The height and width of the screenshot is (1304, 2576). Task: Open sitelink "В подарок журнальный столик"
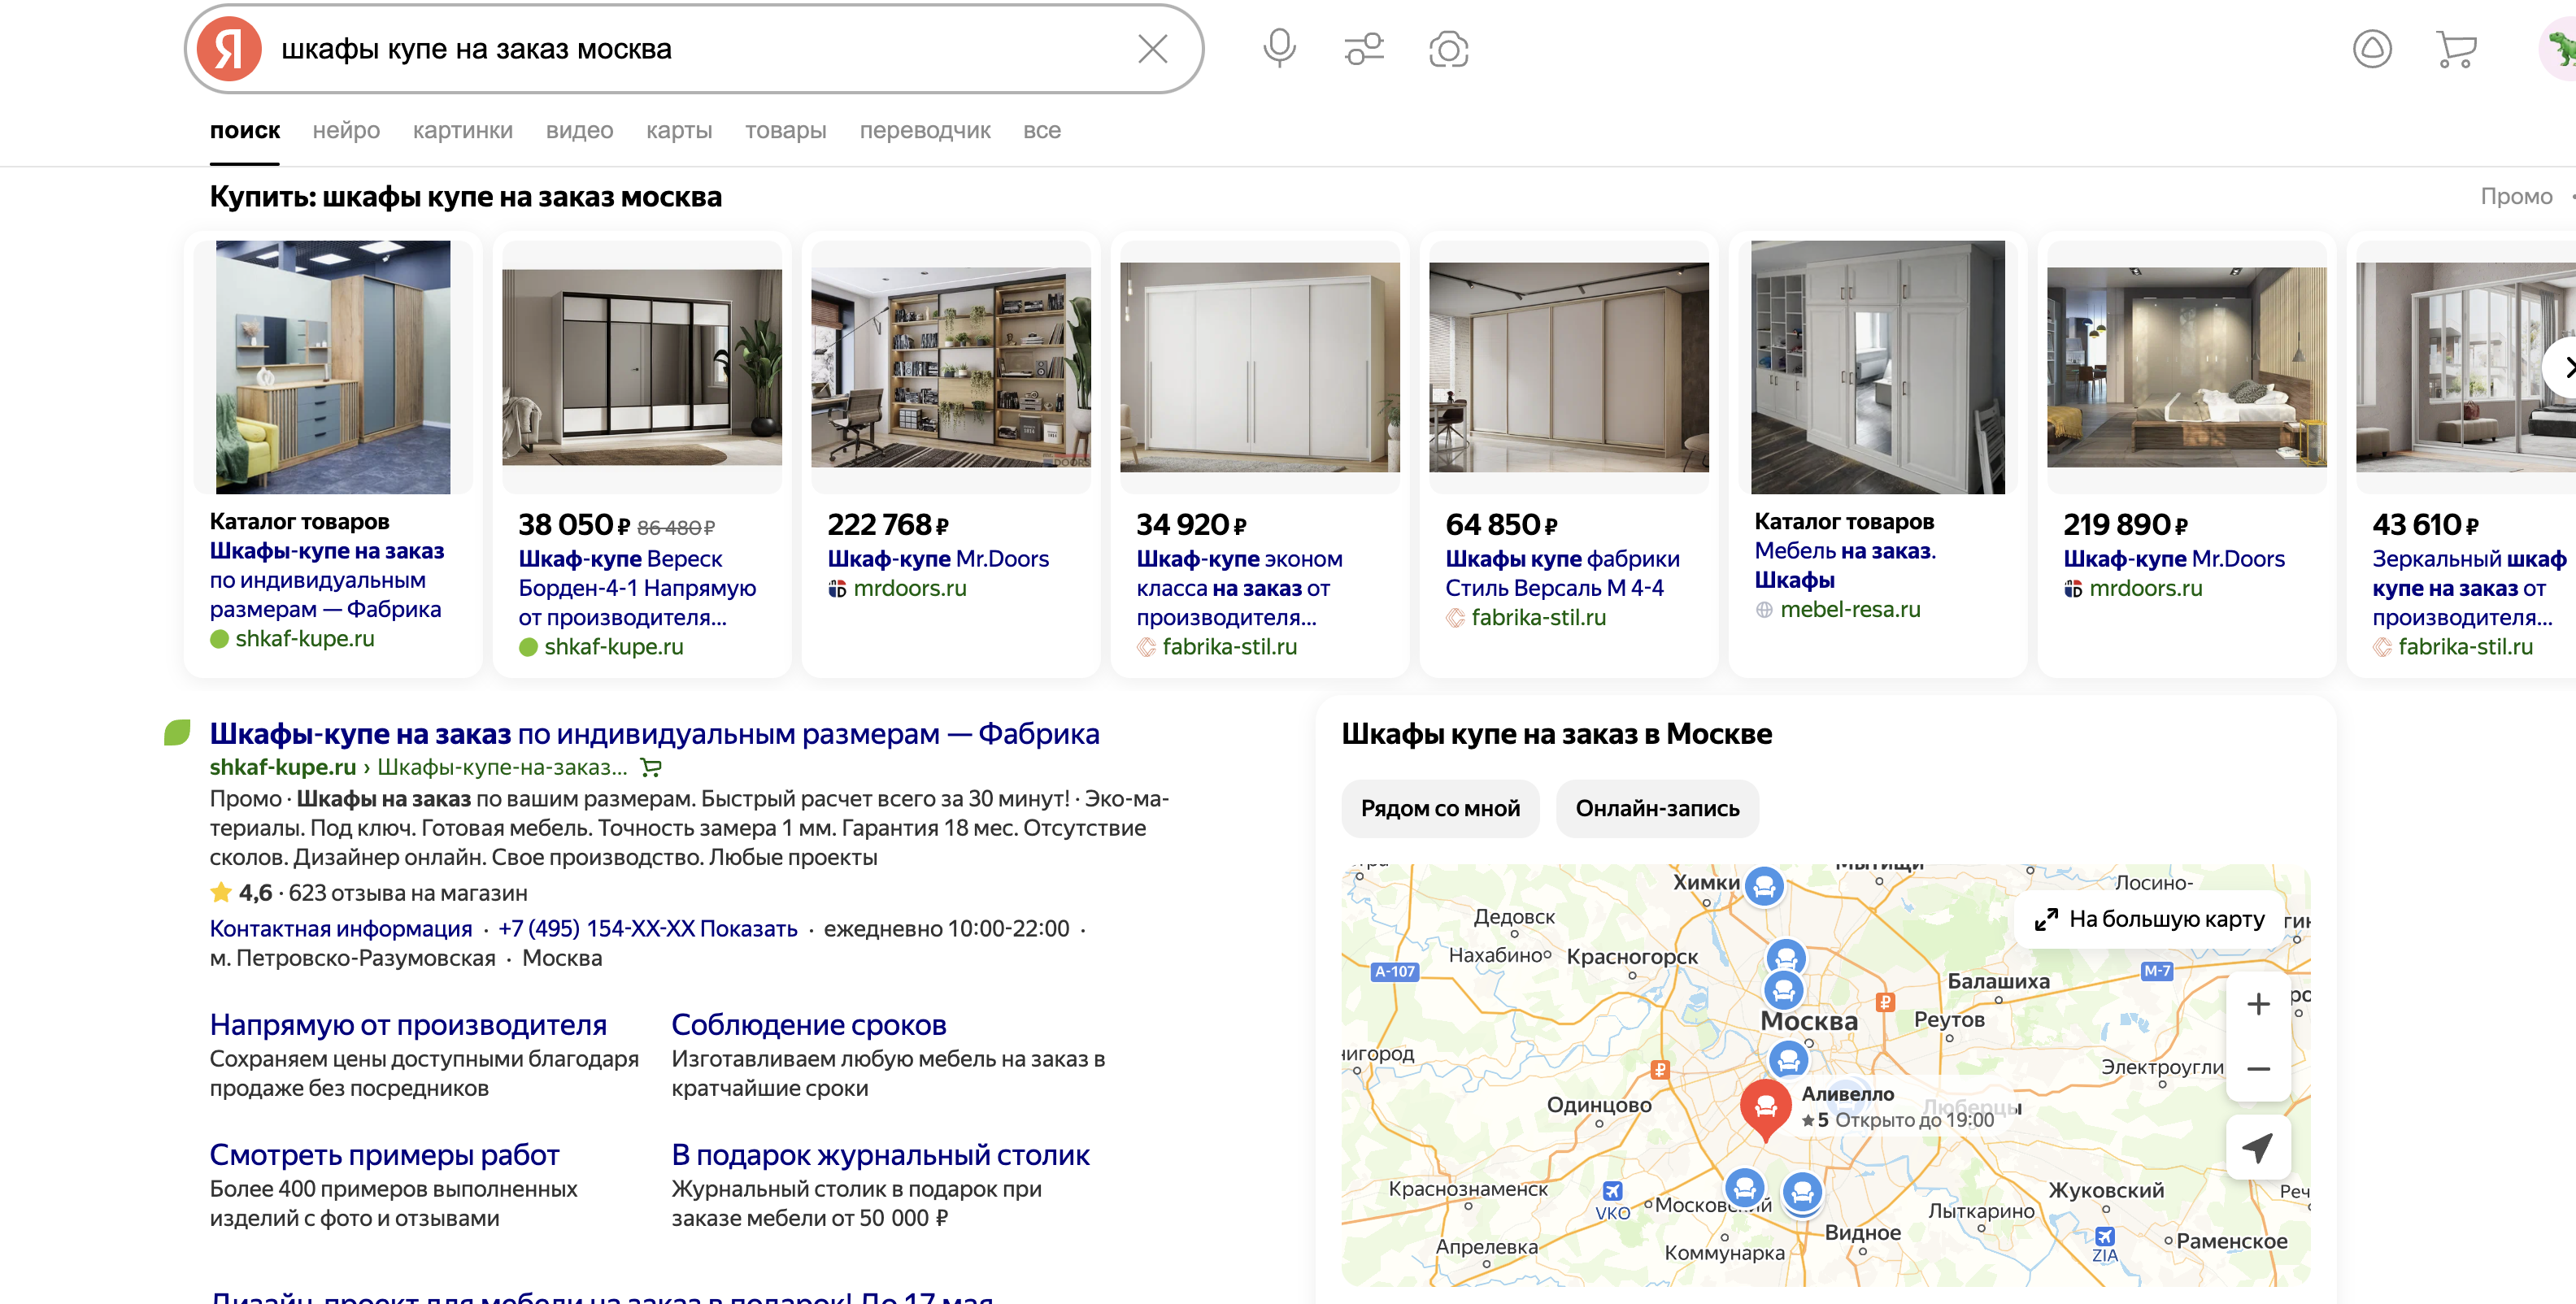point(880,1154)
